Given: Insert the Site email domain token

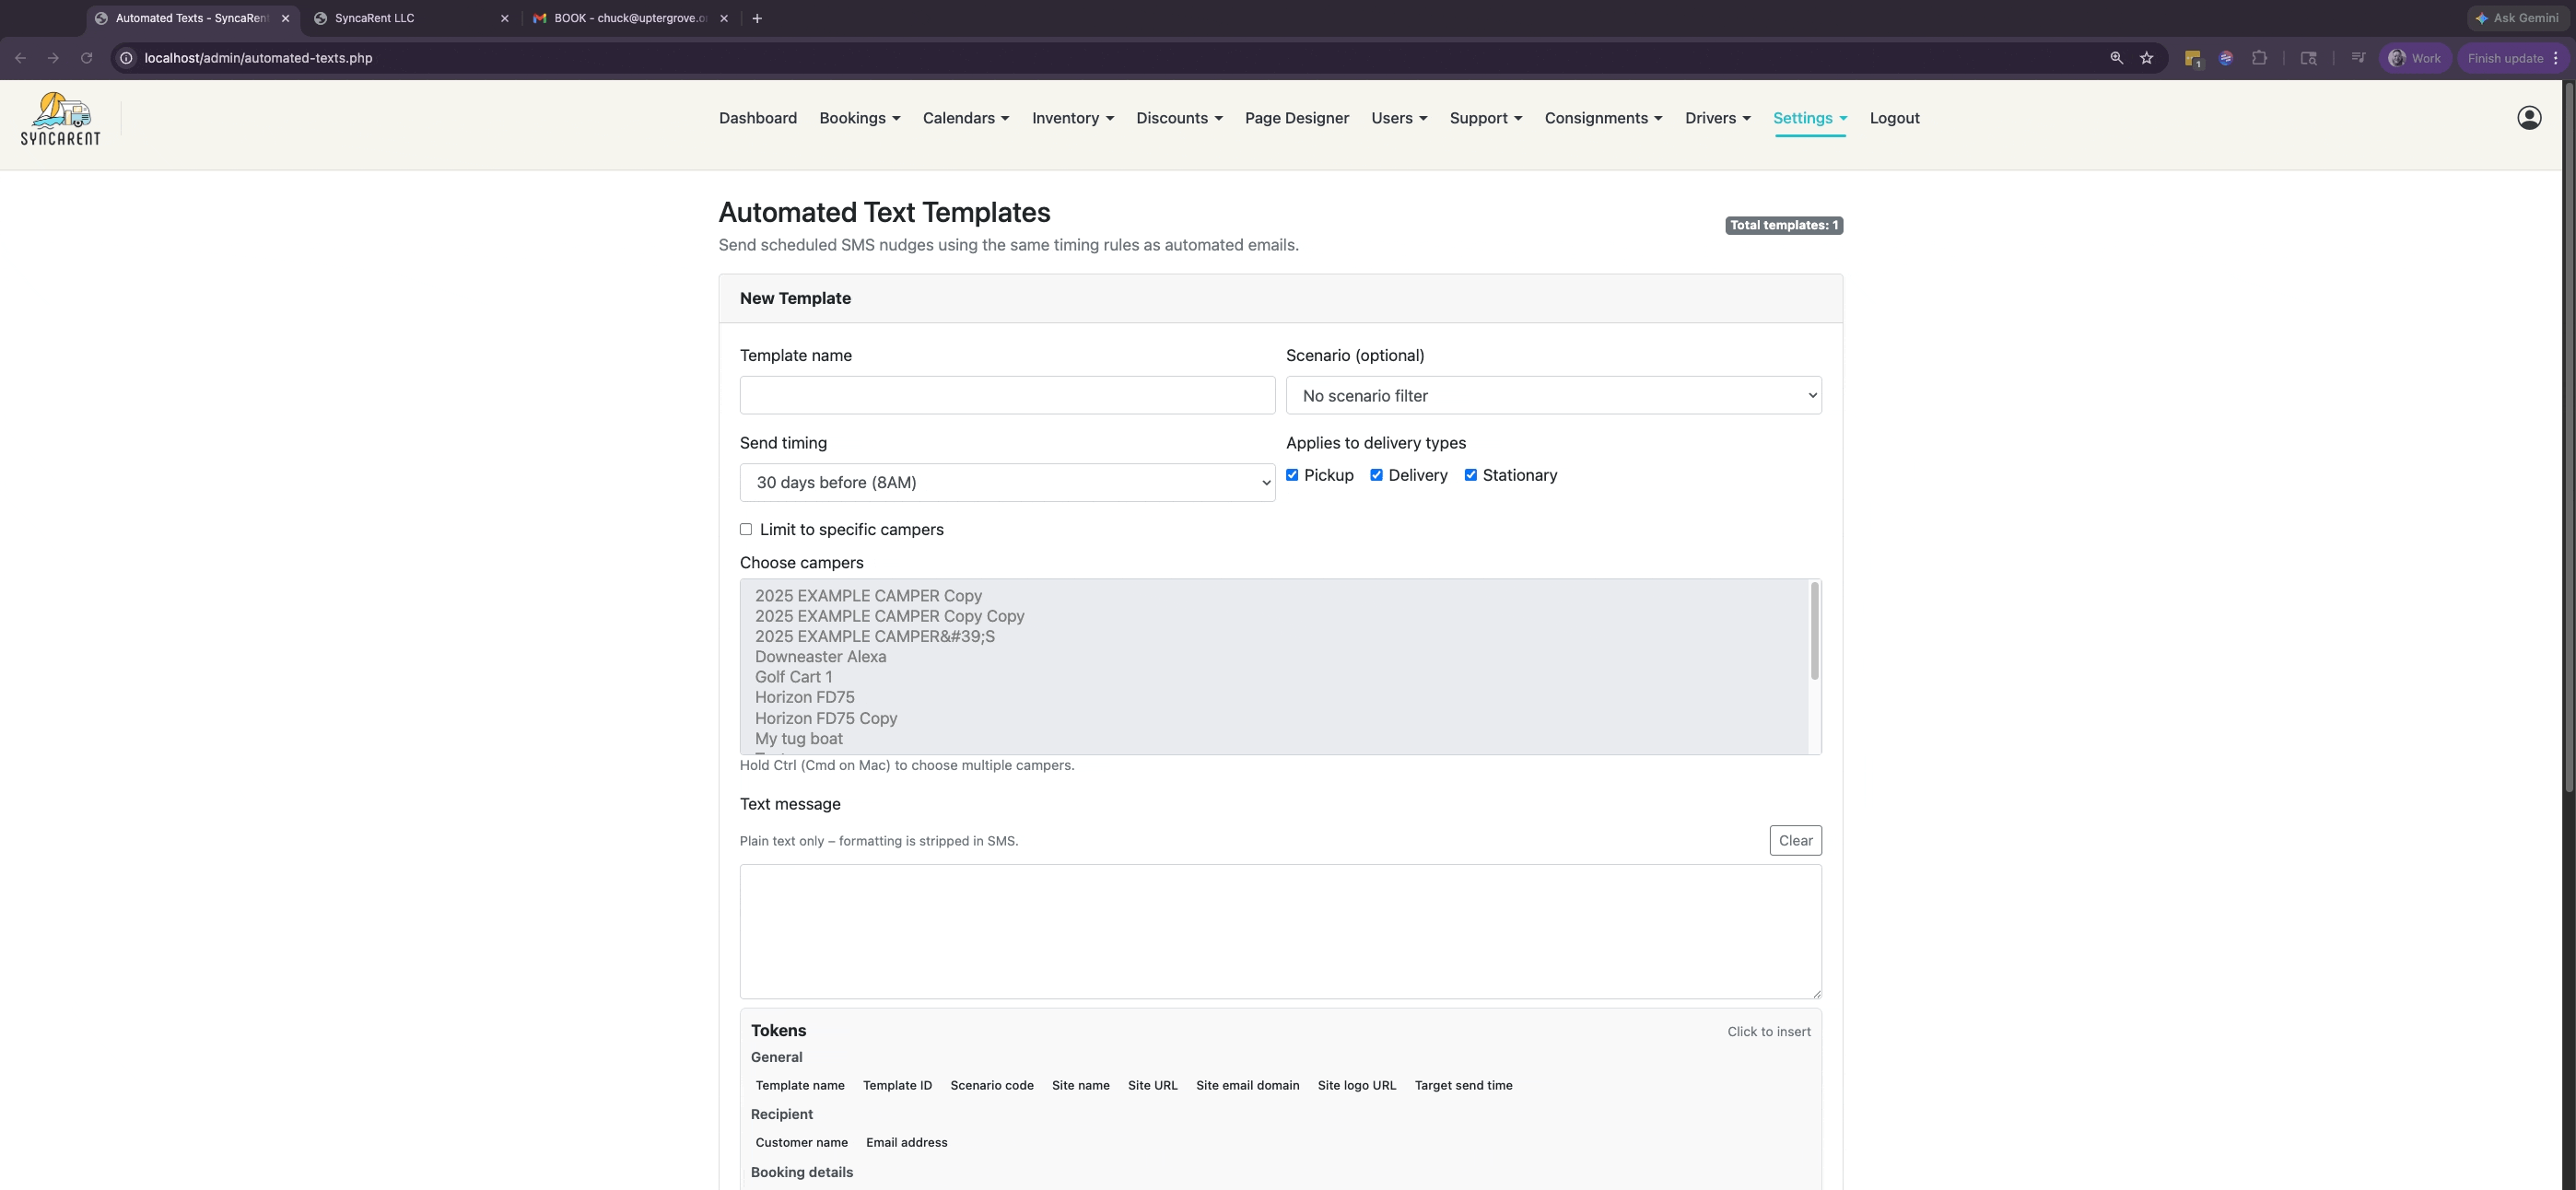Looking at the screenshot, I should pos(1247,1085).
